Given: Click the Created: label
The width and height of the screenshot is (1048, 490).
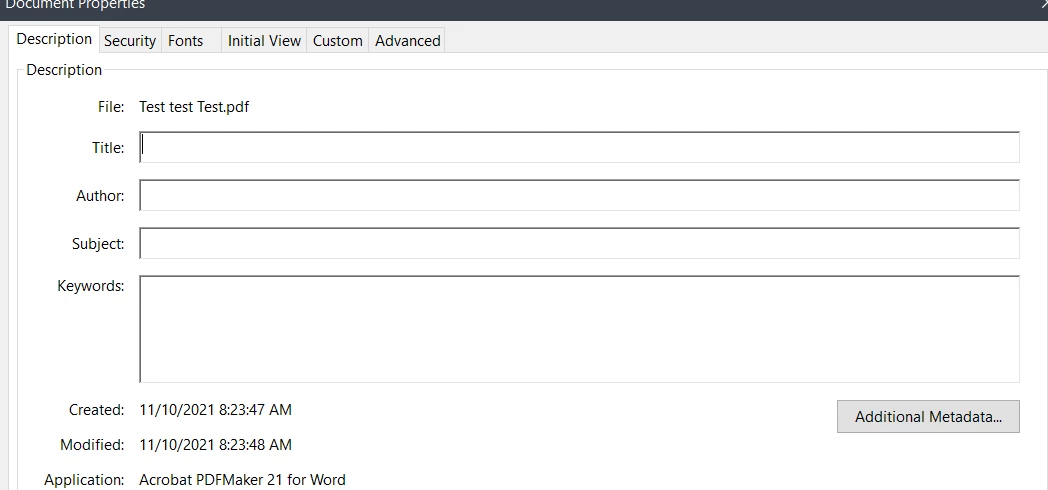Looking at the screenshot, I should (96, 410).
